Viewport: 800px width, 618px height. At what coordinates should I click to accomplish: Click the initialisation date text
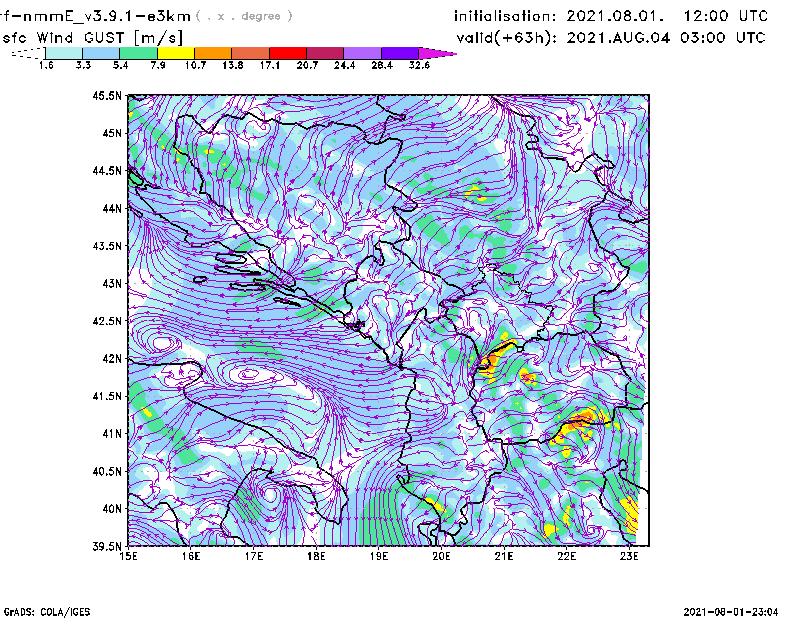click(611, 16)
